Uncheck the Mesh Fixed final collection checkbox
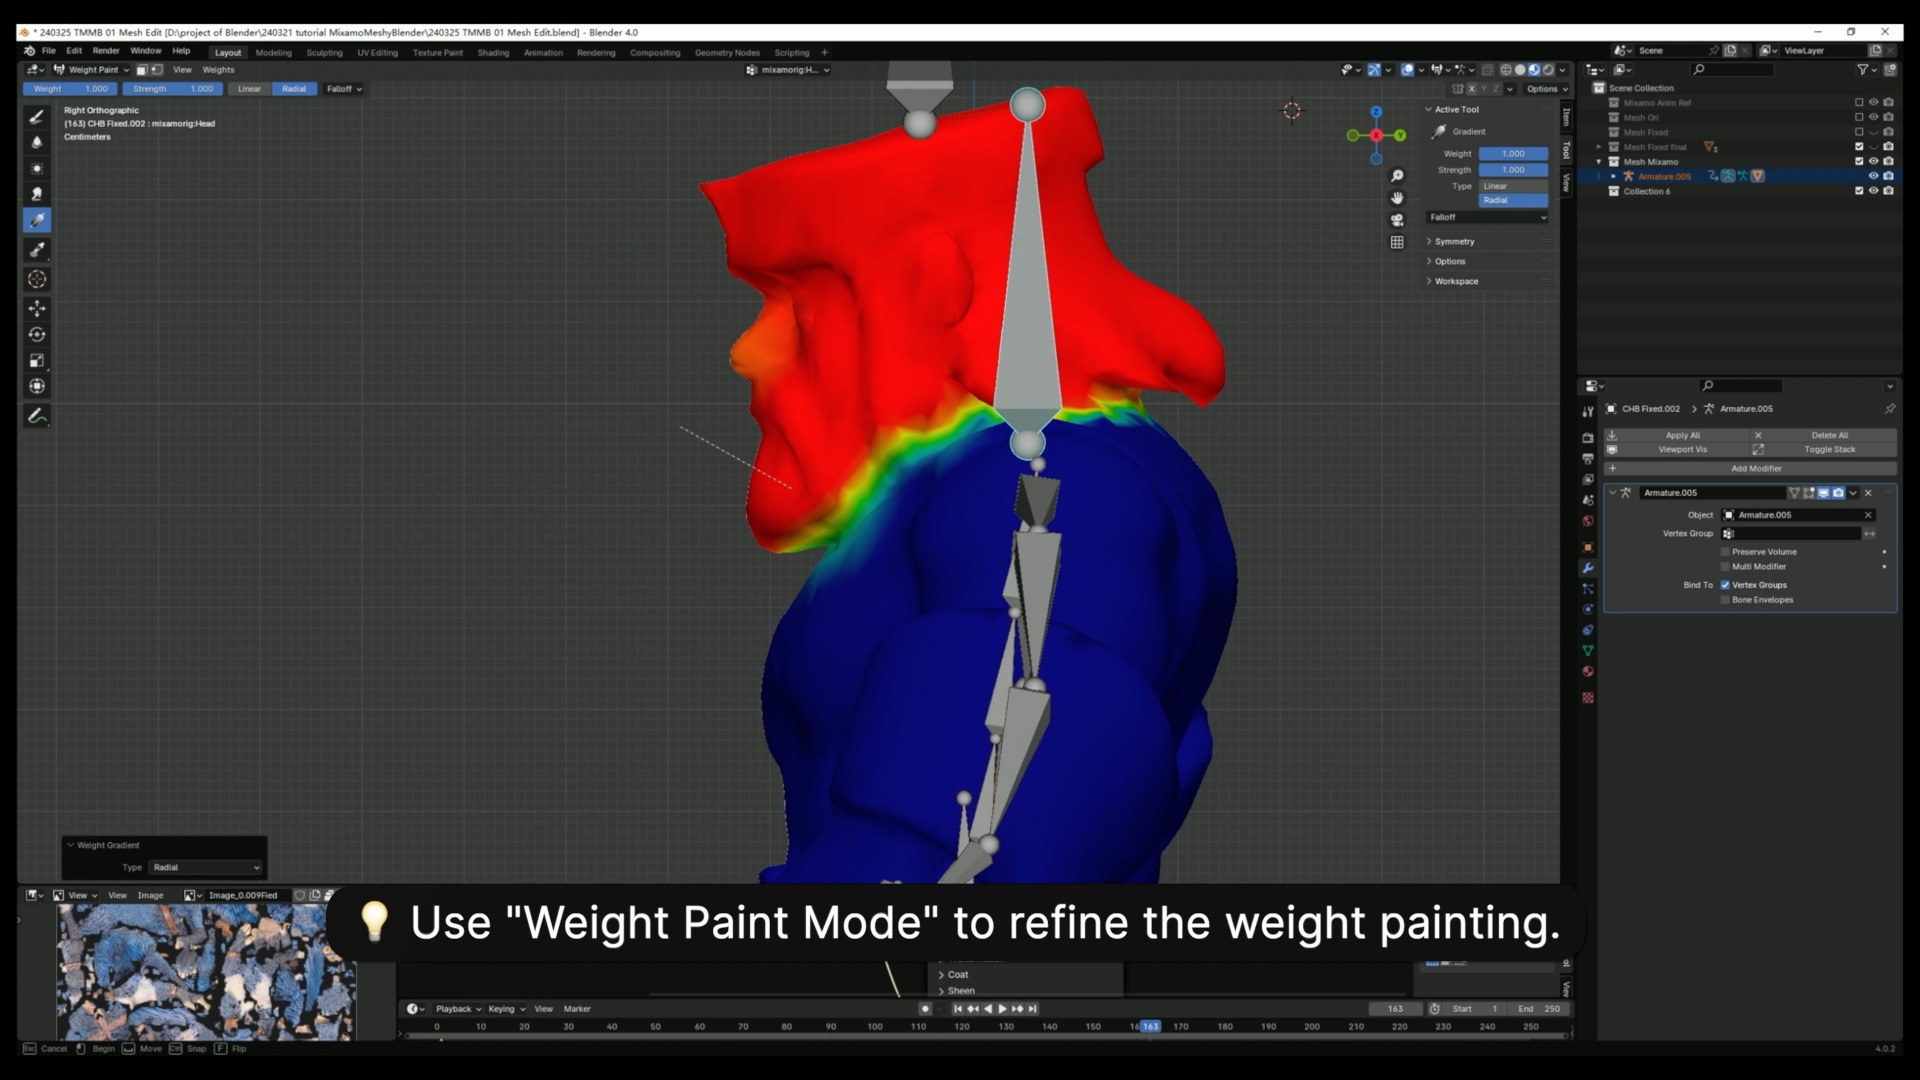 tap(1859, 147)
